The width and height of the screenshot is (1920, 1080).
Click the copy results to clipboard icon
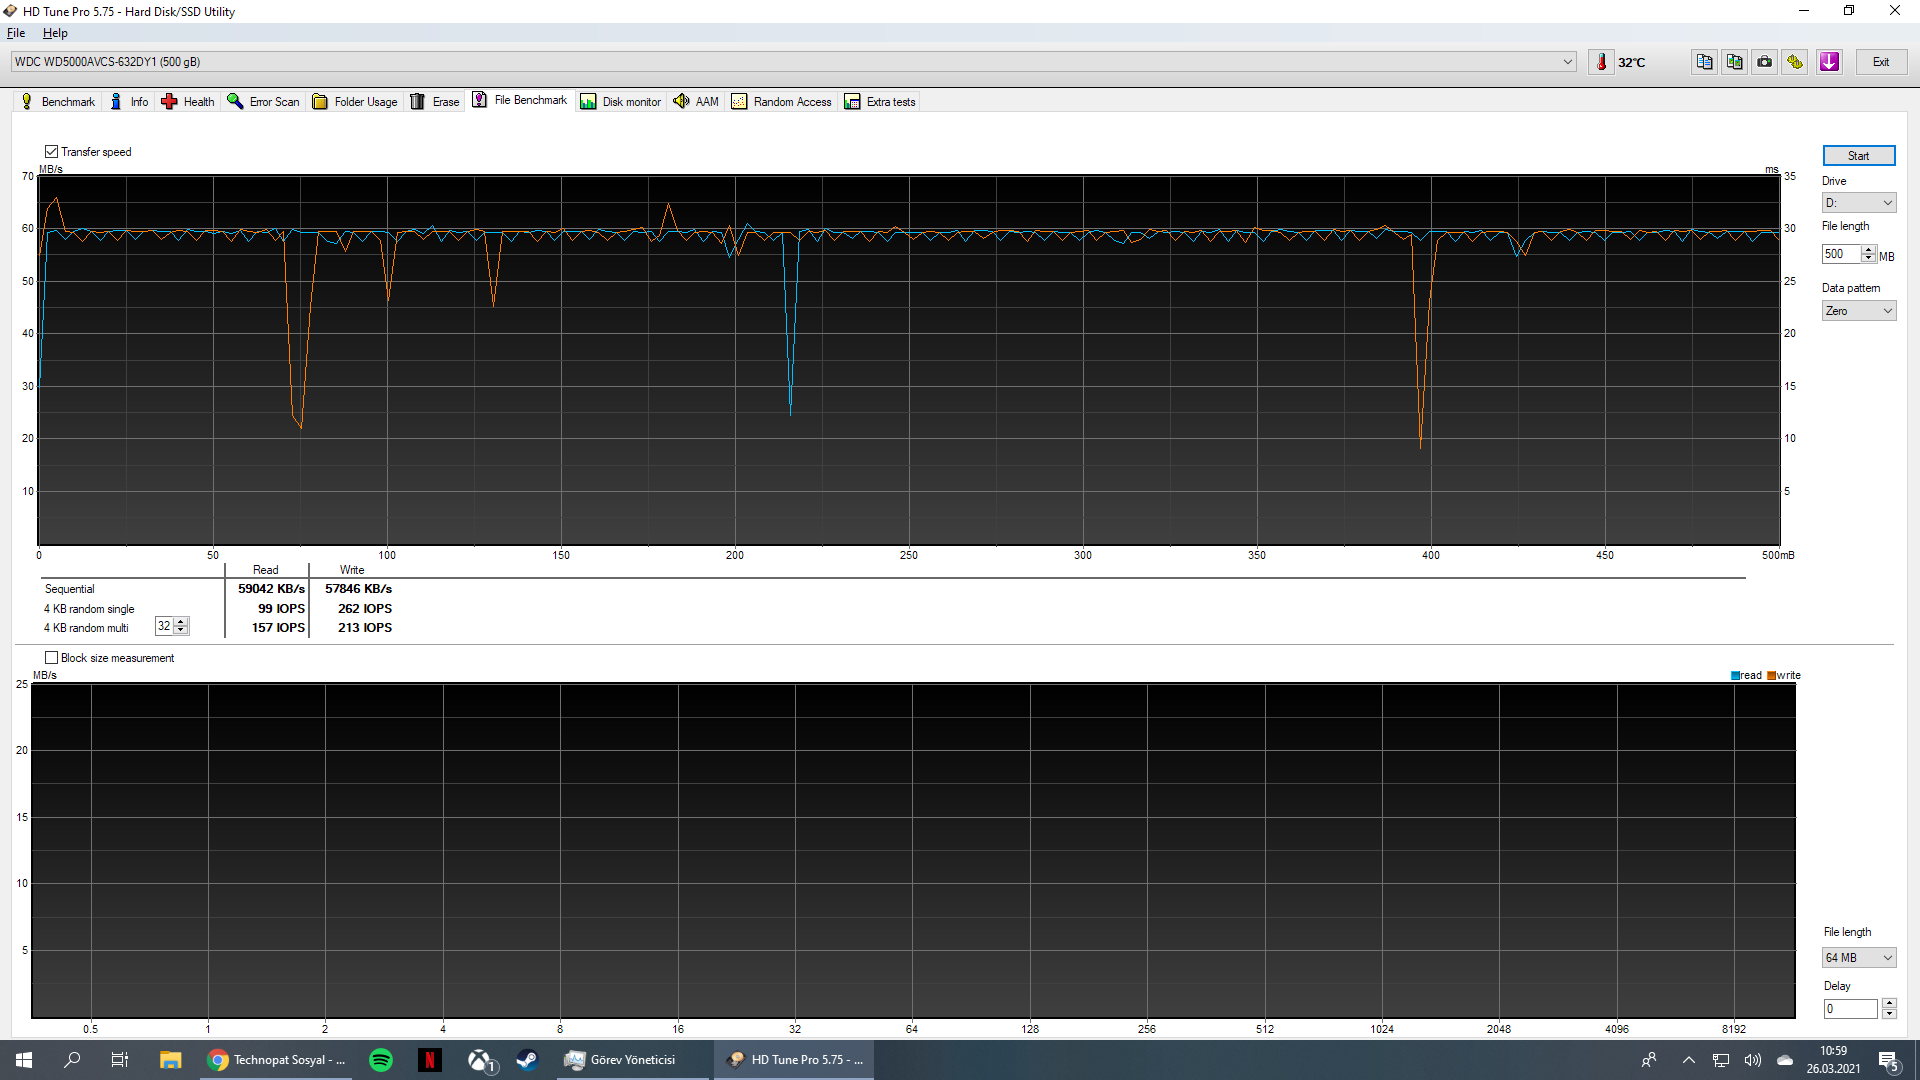coord(1703,61)
